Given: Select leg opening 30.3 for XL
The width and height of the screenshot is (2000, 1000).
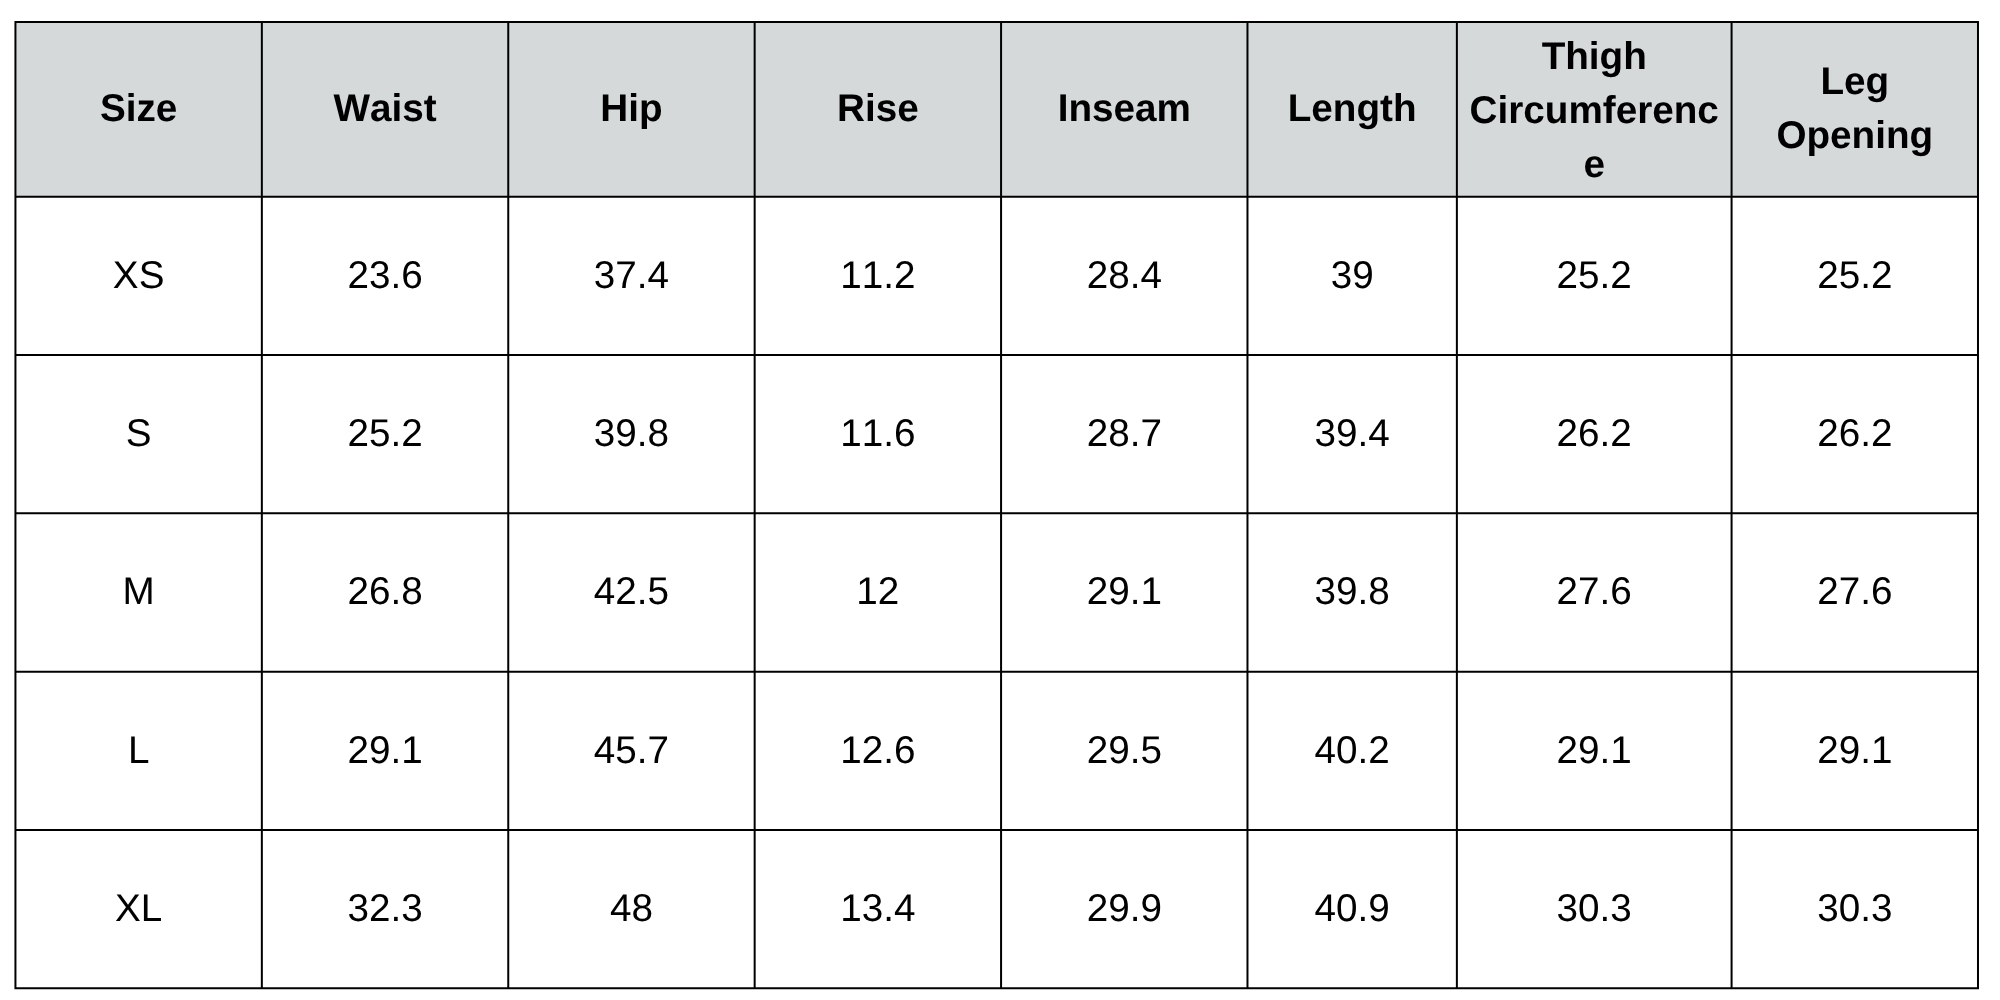Looking at the screenshot, I should 1854,908.
